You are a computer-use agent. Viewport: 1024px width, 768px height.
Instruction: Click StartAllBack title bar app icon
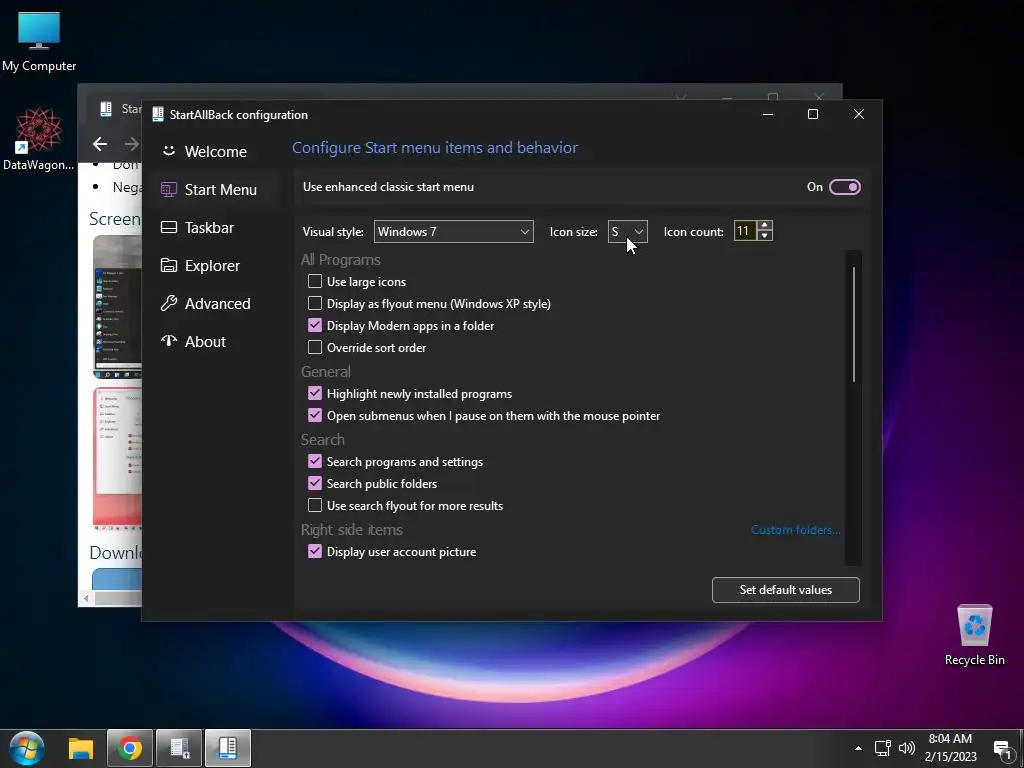click(x=157, y=114)
